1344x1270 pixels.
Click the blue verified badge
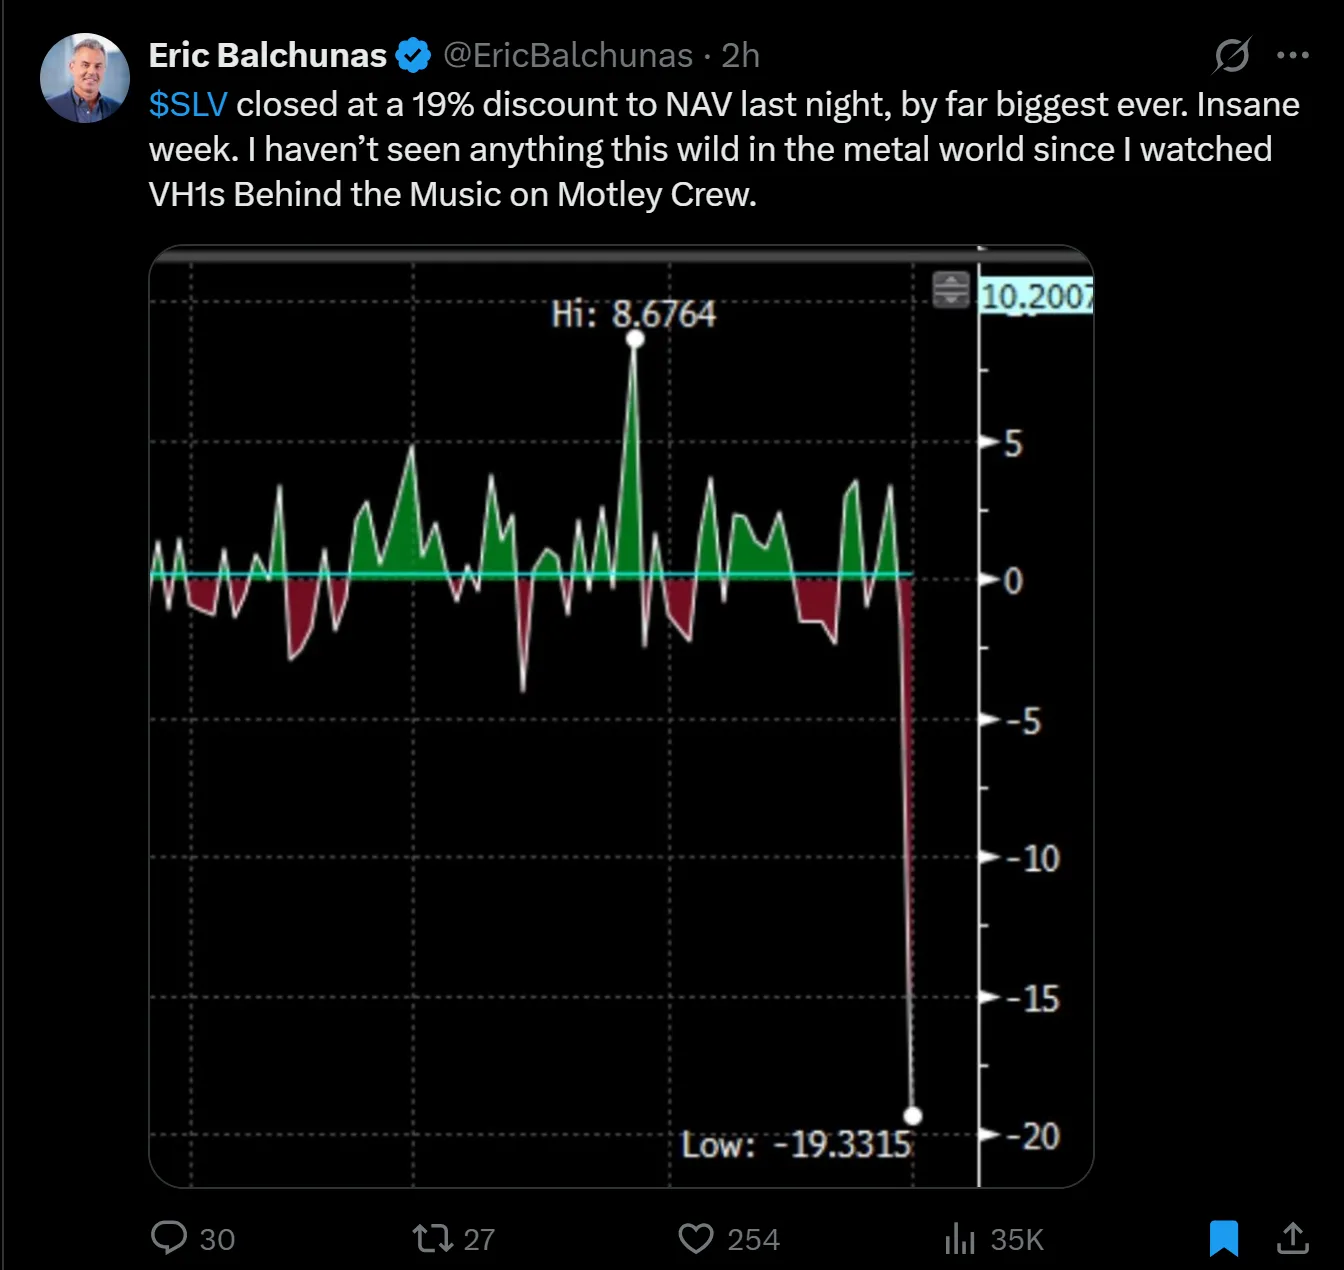413,56
